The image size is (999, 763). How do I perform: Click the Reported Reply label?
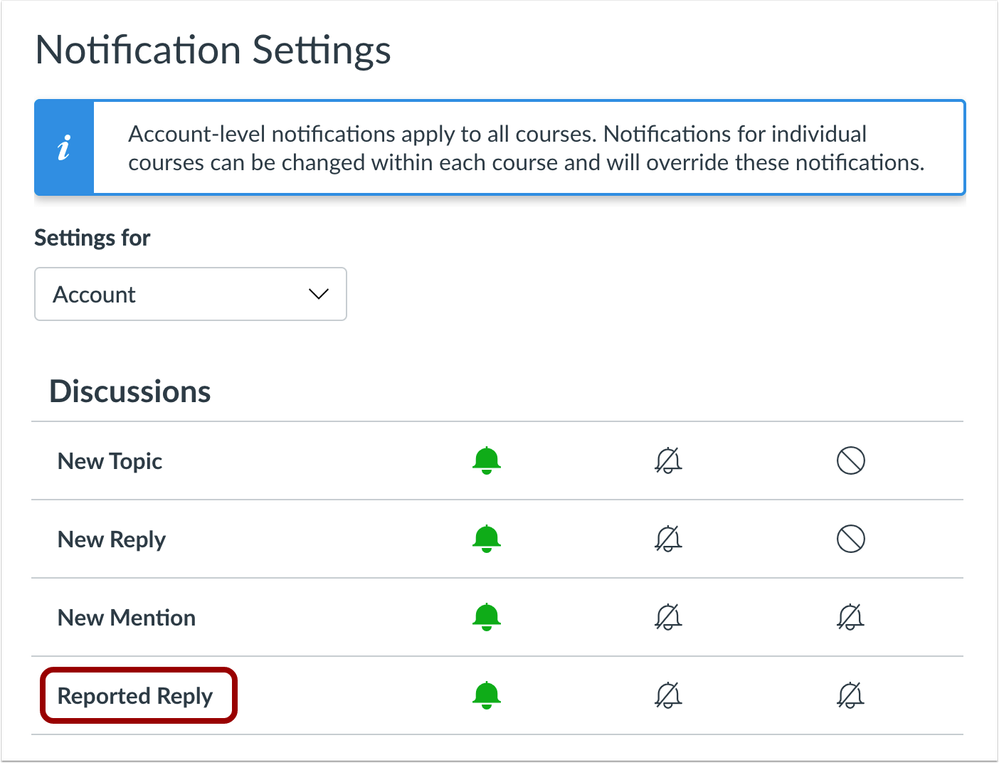[x=135, y=695]
